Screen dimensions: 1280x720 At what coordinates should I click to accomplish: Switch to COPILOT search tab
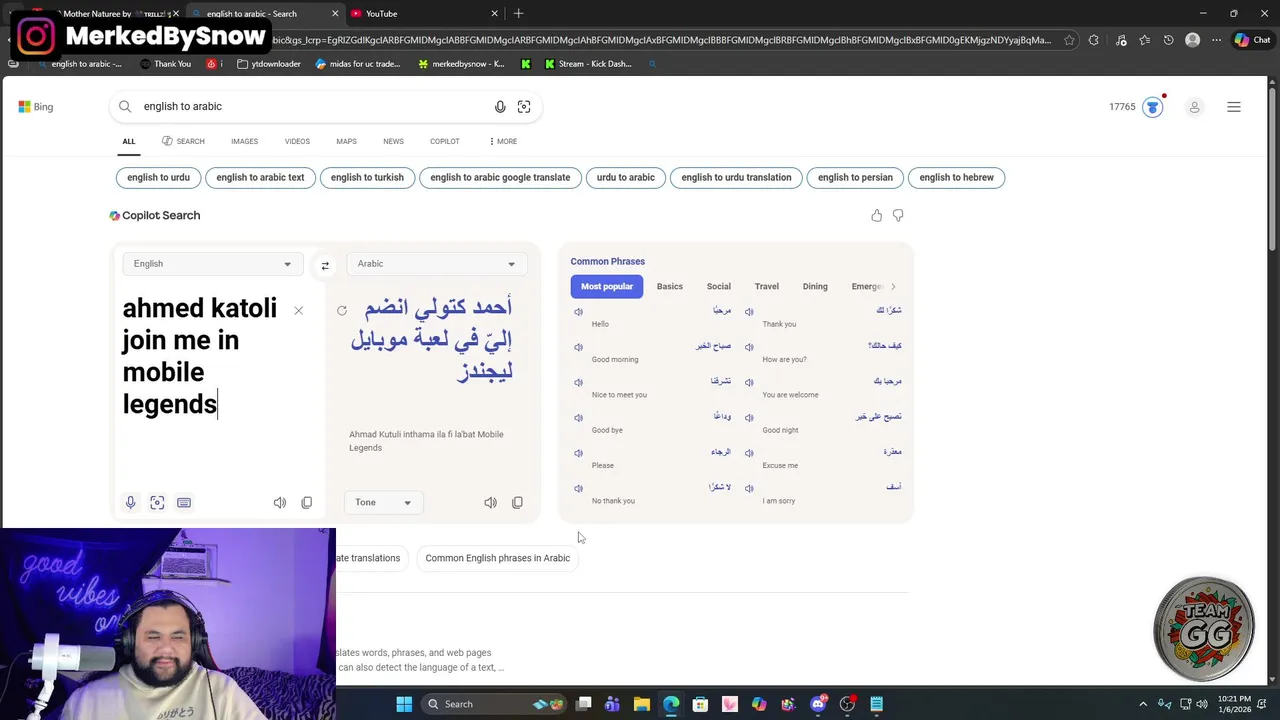coord(445,141)
